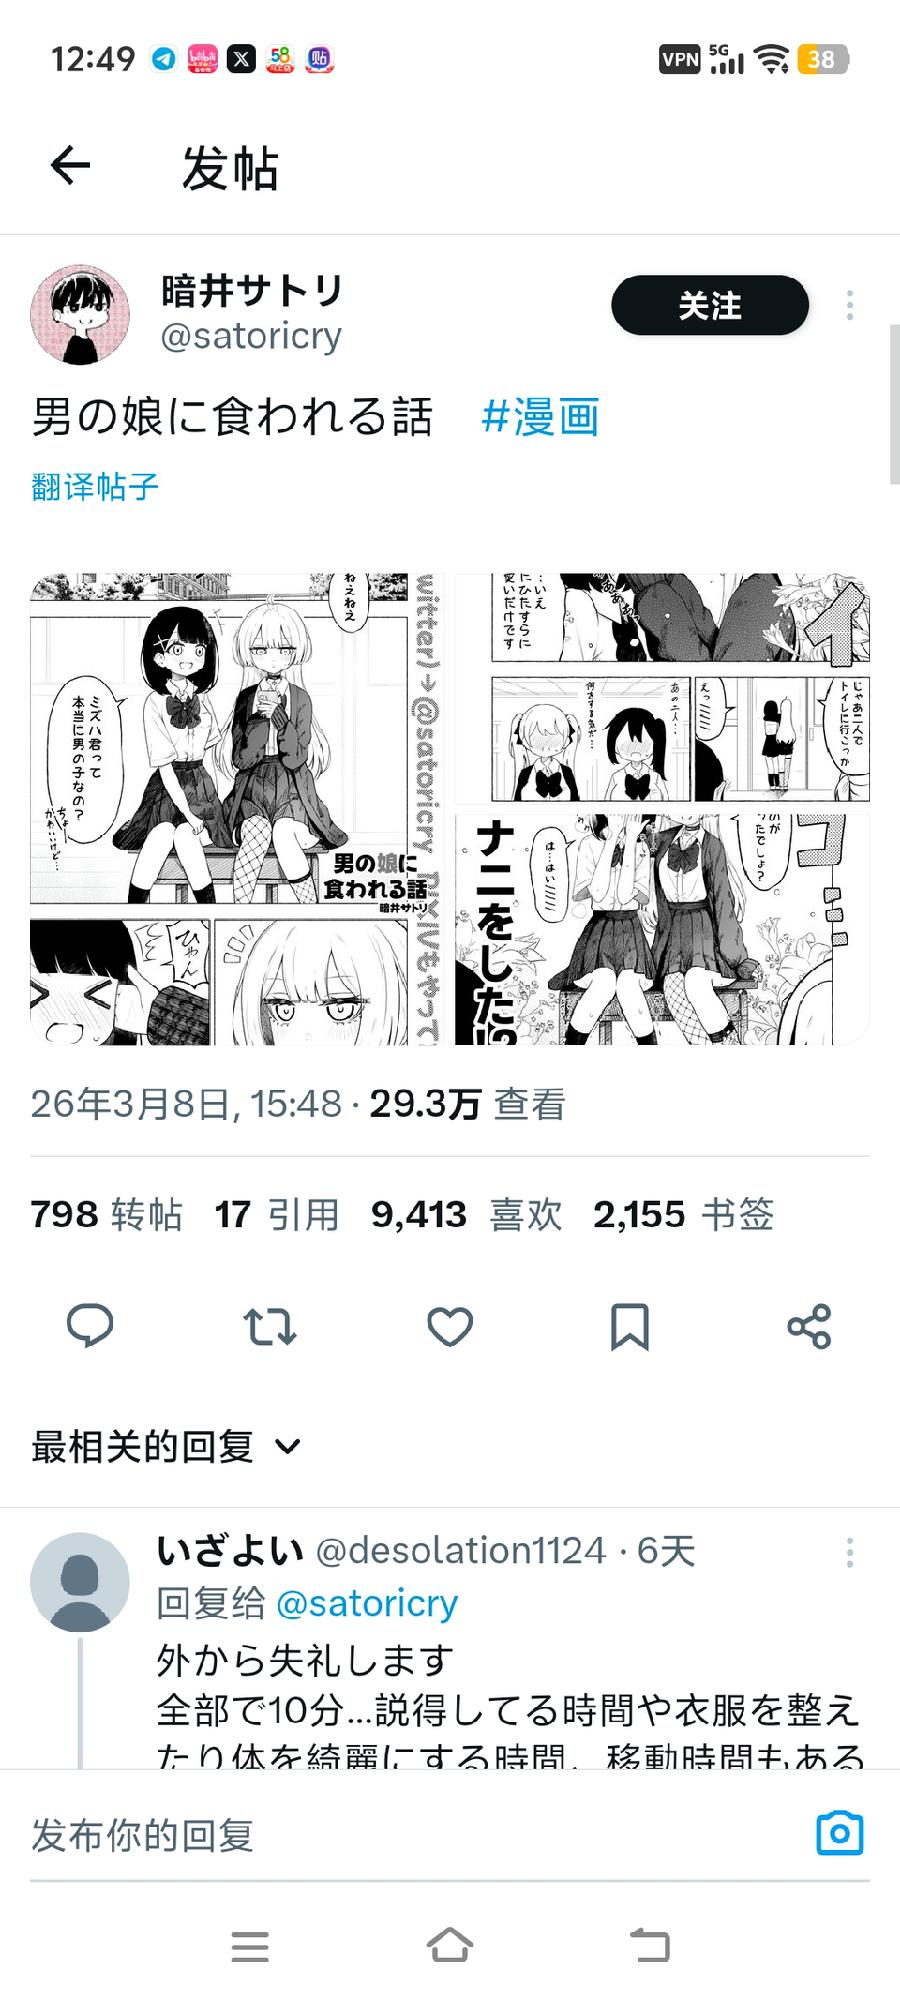Bookmark the post with bookmark icon
This screenshot has height=2000, width=900.
click(x=630, y=1327)
